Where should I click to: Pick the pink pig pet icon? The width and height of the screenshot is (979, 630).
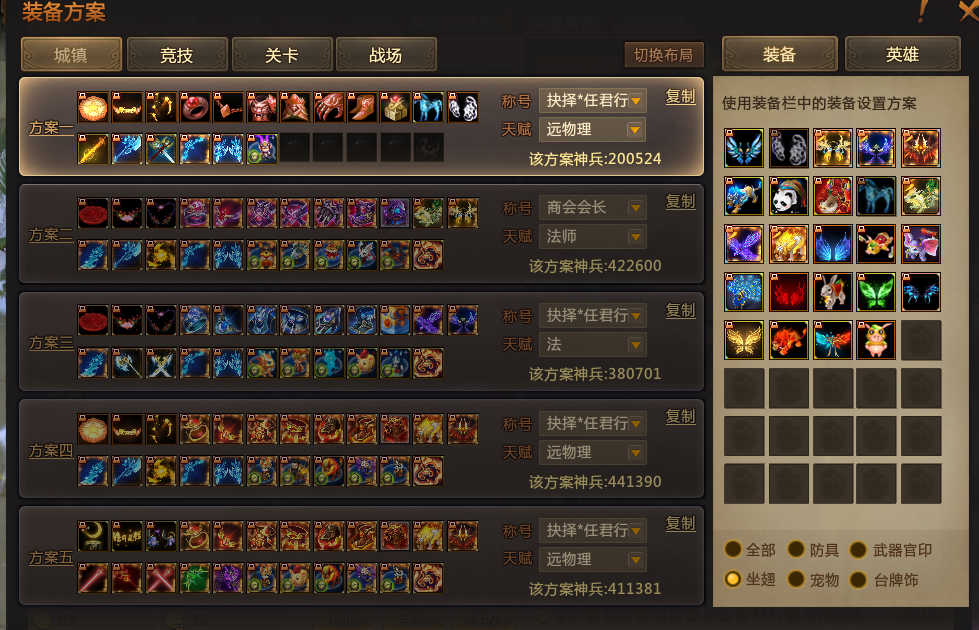click(876, 340)
